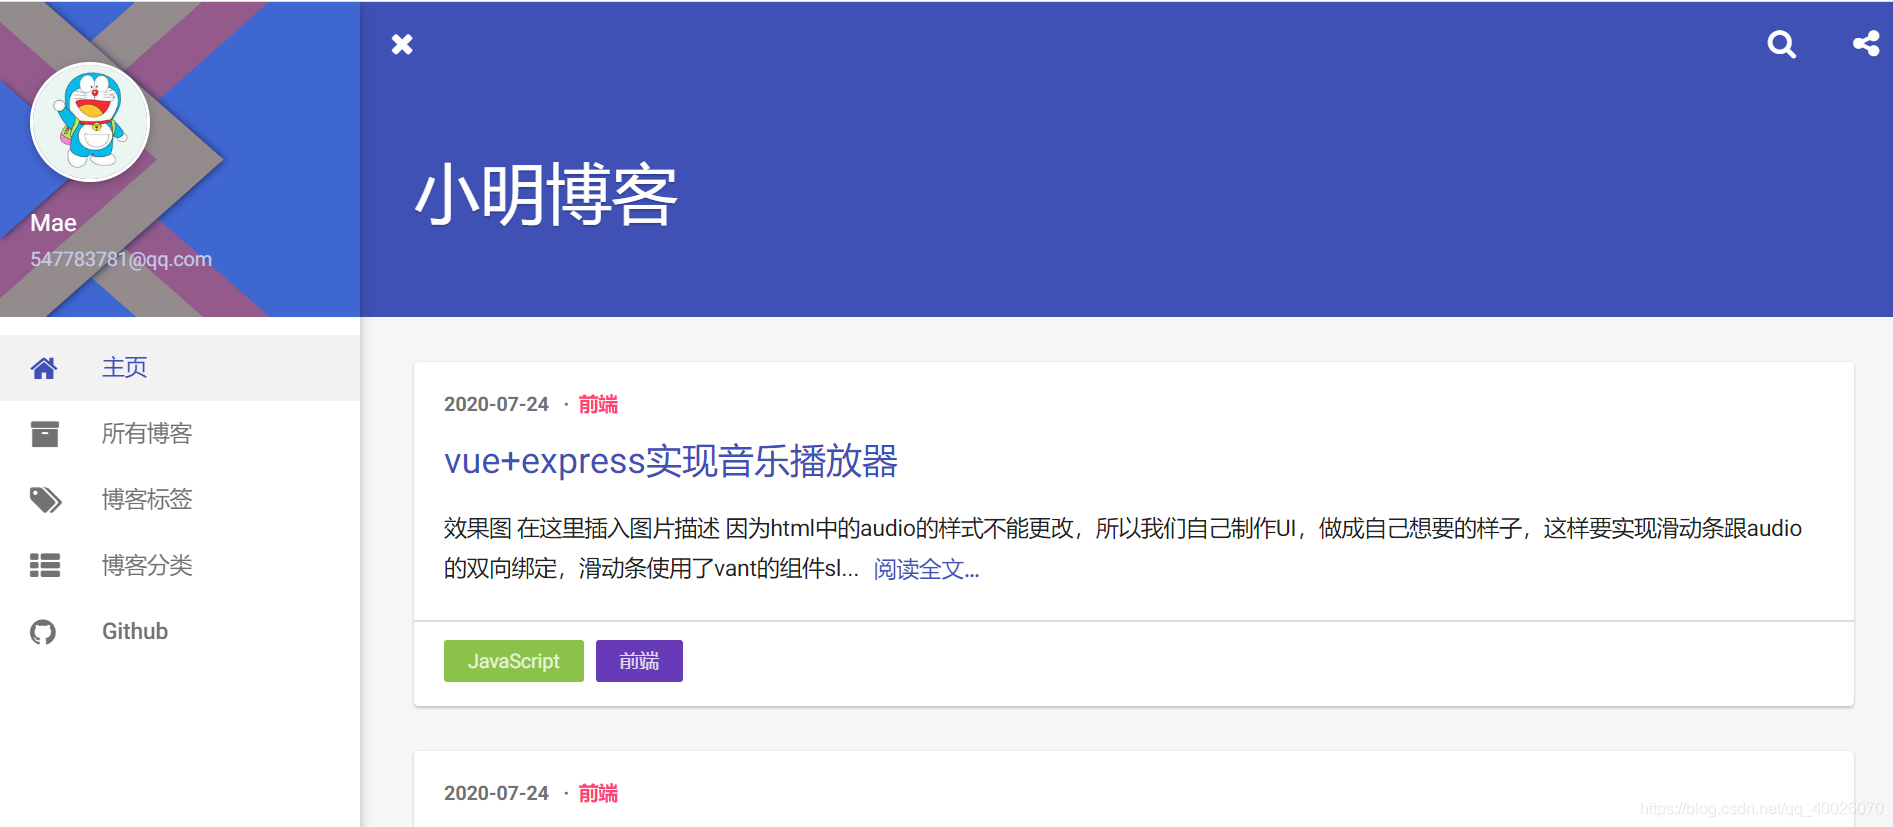Go to 主页 menu item
Screen dimensions: 1893x827
pos(180,368)
